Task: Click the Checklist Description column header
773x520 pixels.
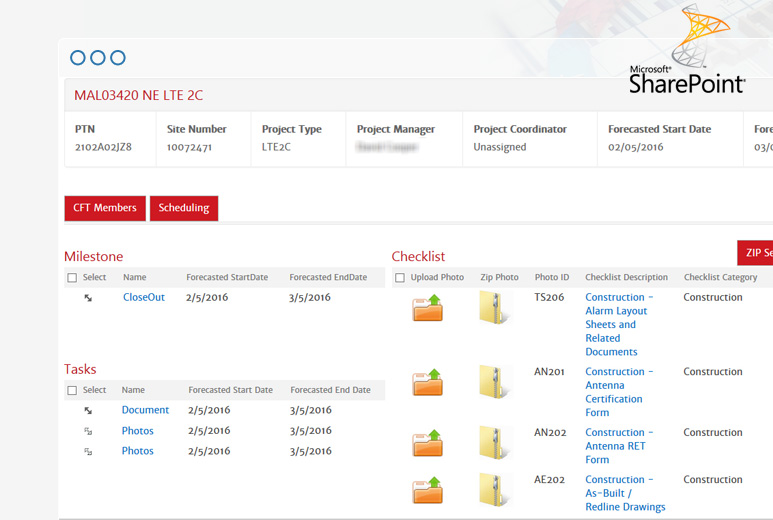Action: click(x=627, y=277)
